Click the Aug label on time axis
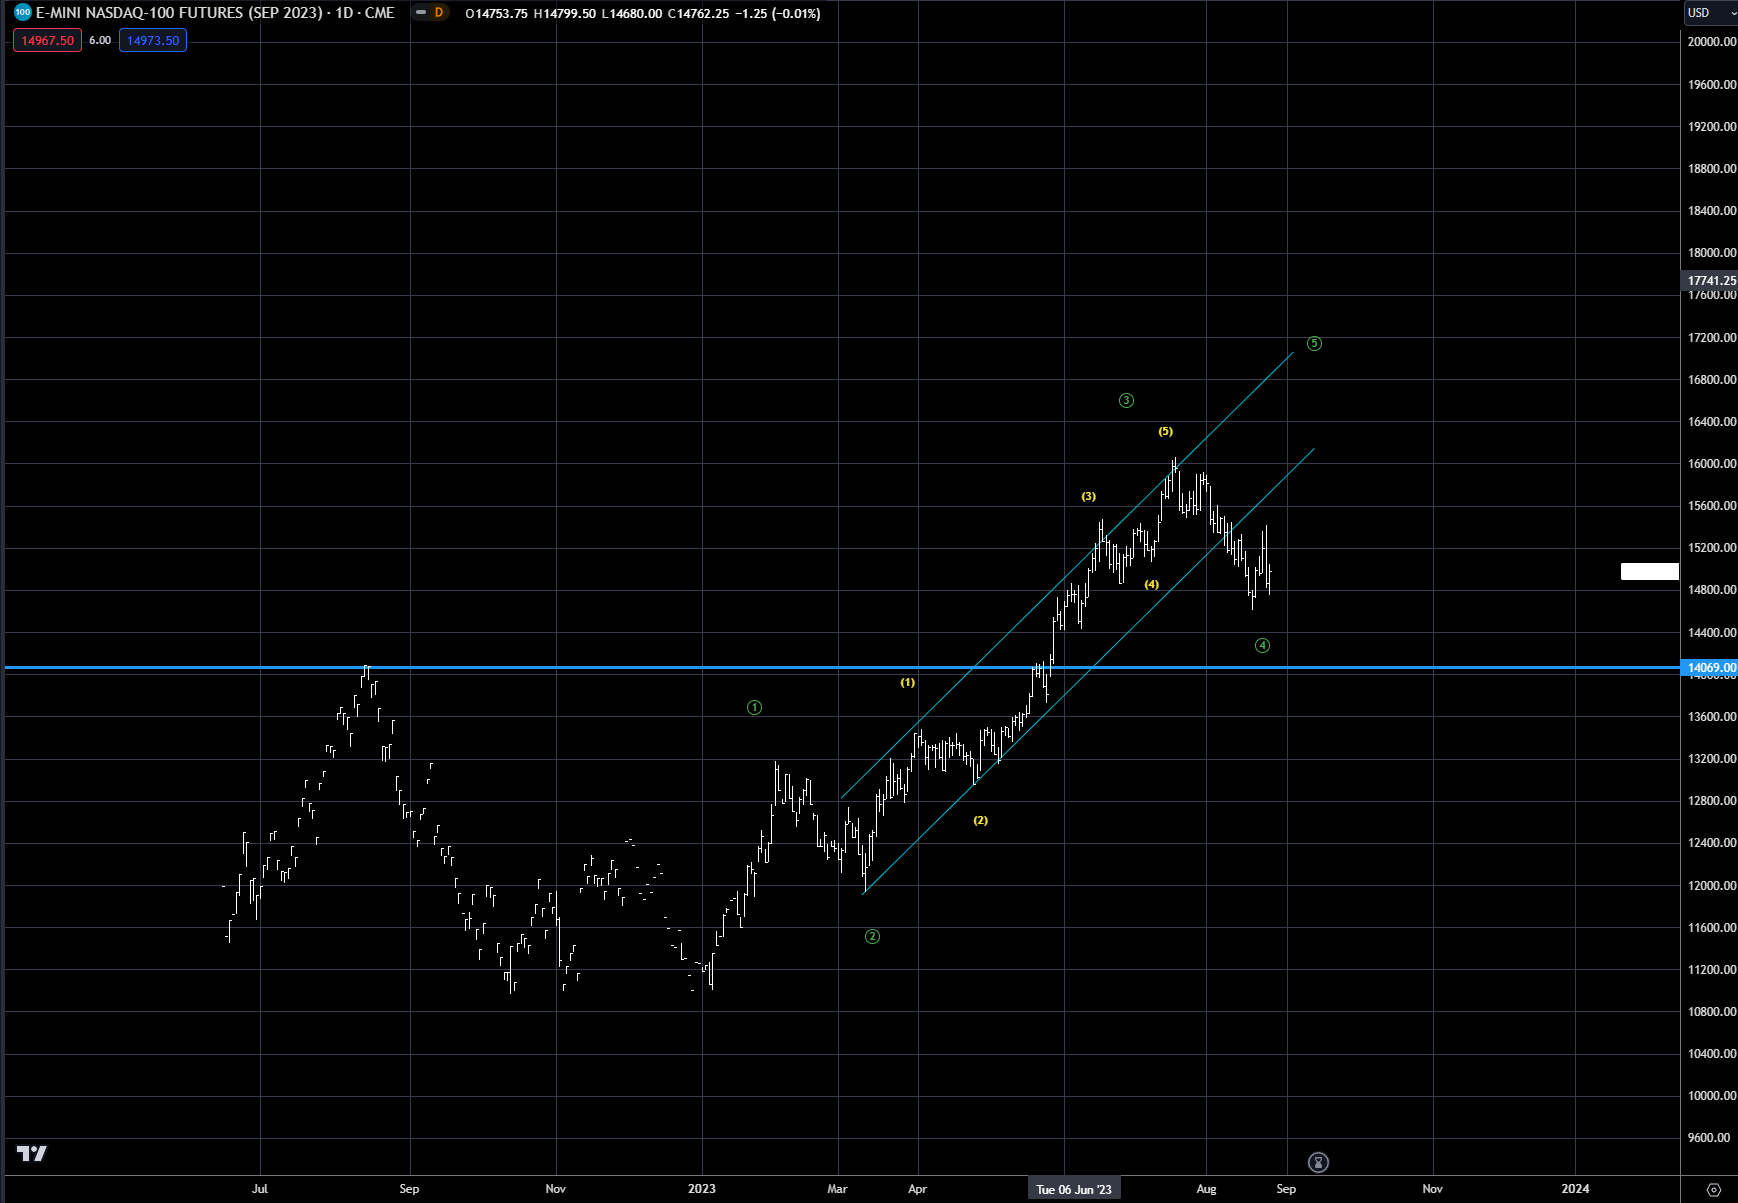Viewport: 1738px width, 1203px height. (1207, 1189)
